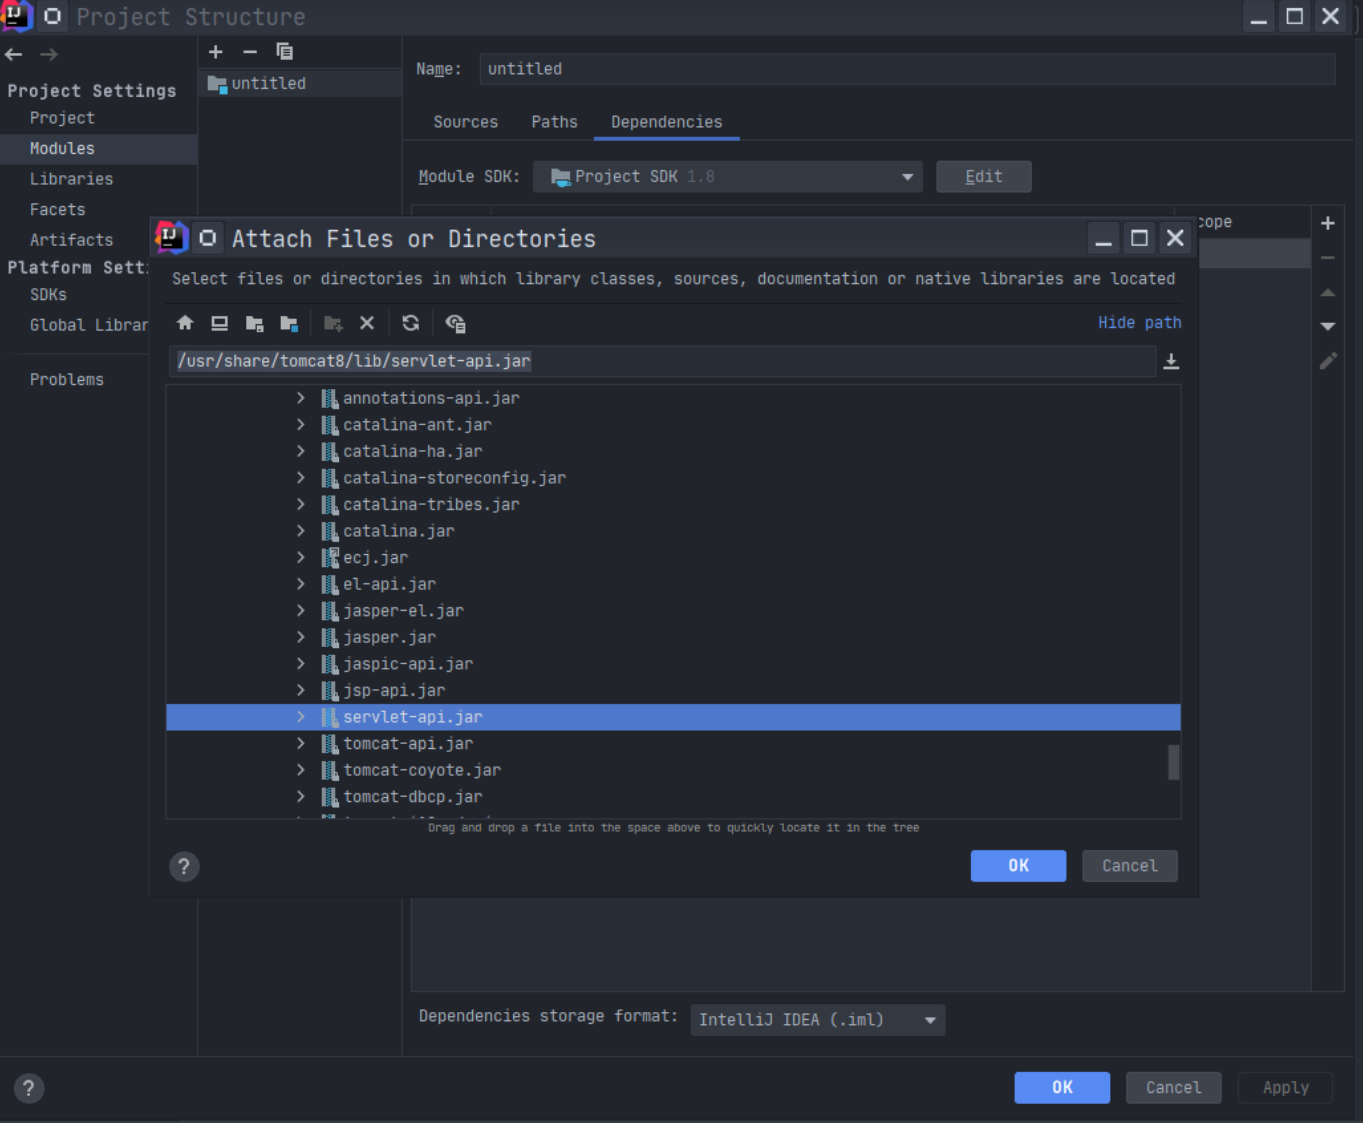Click the path history download arrow icon
Image resolution: width=1363 pixels, height=1123 pixels.
pos(1171,362)
